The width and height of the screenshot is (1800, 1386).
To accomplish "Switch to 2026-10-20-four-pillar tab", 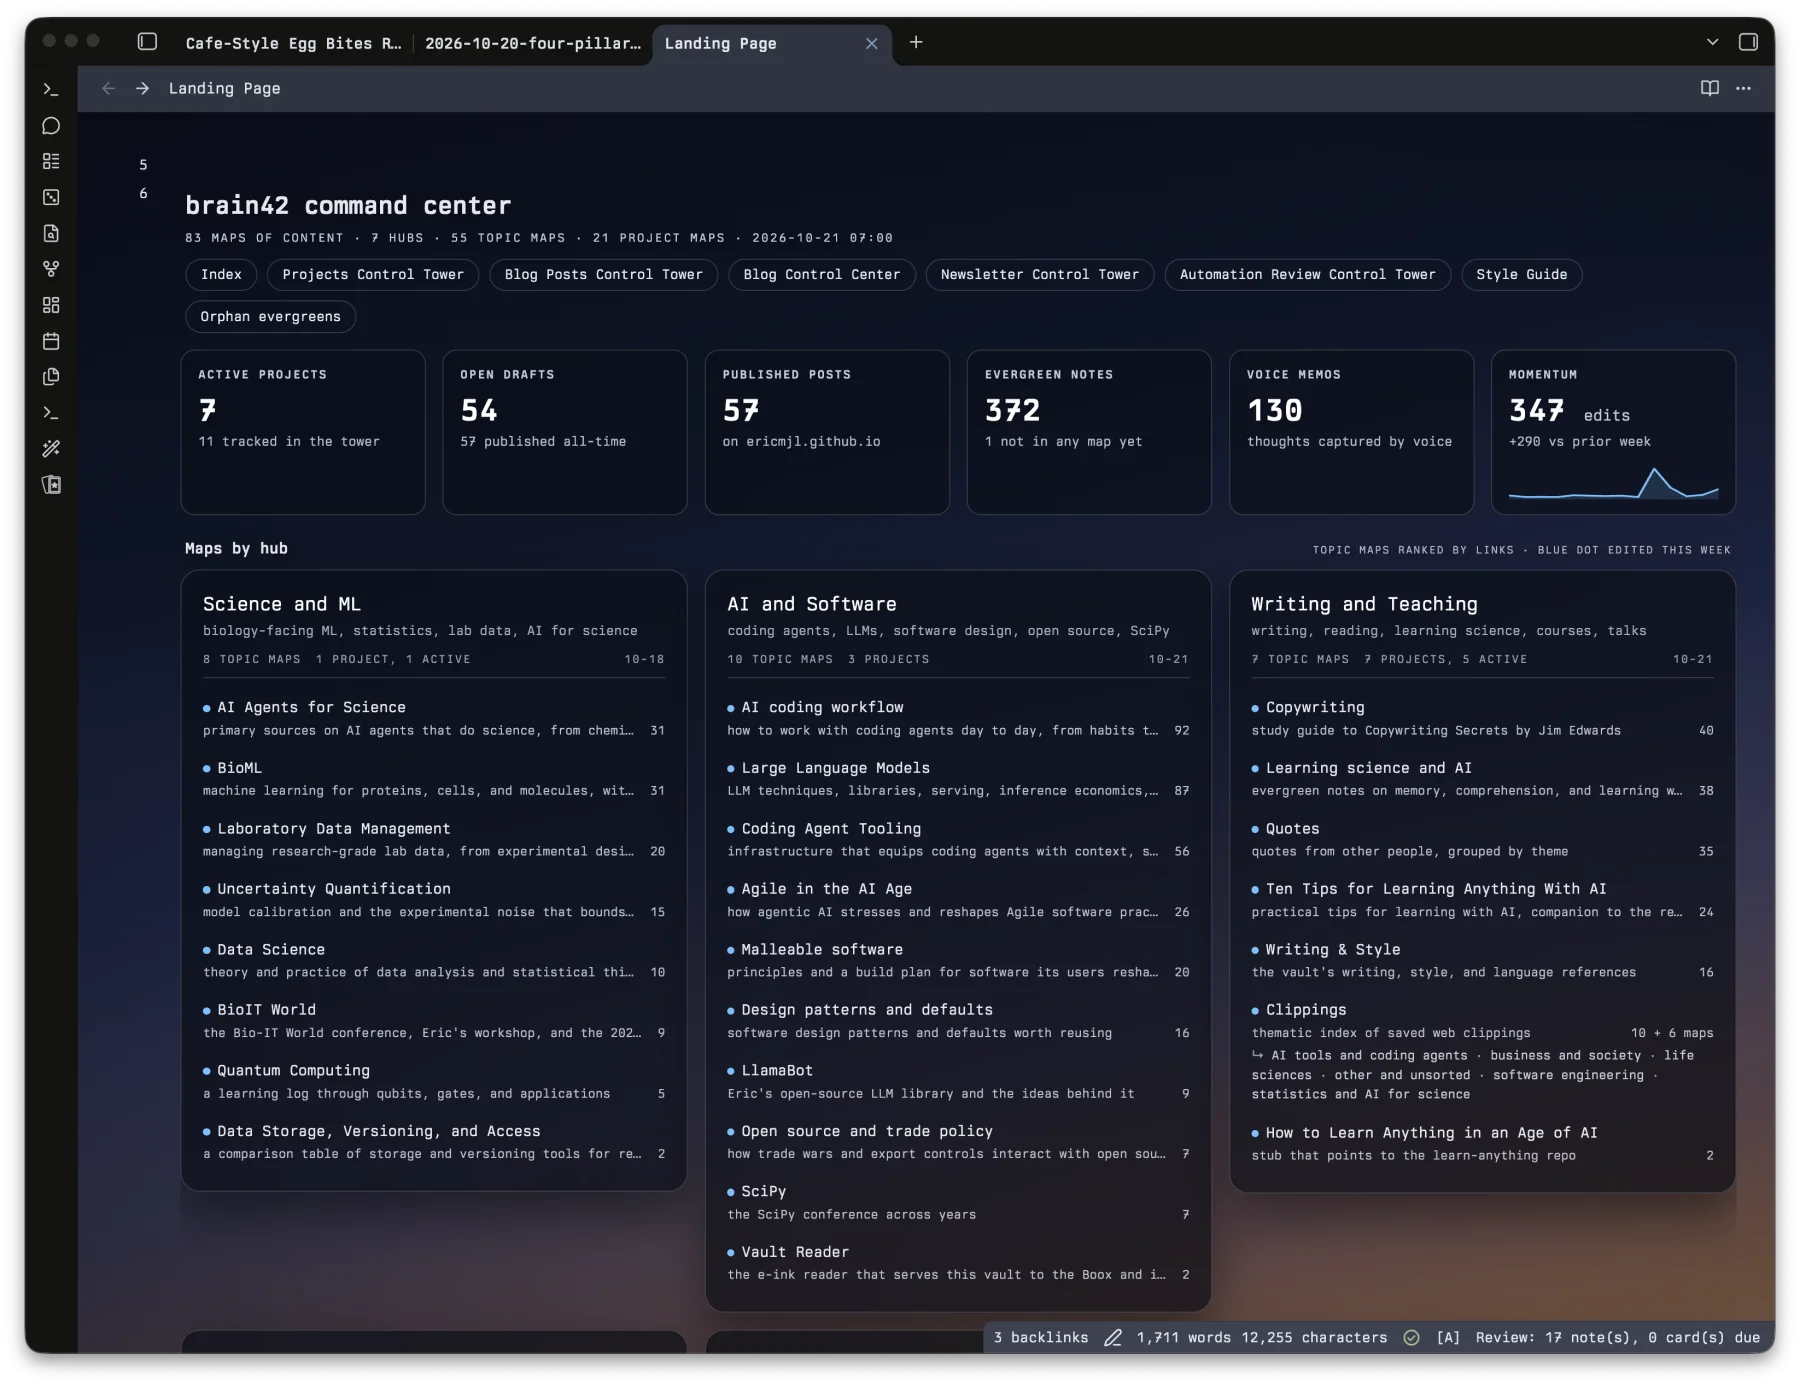I will 533,43.
